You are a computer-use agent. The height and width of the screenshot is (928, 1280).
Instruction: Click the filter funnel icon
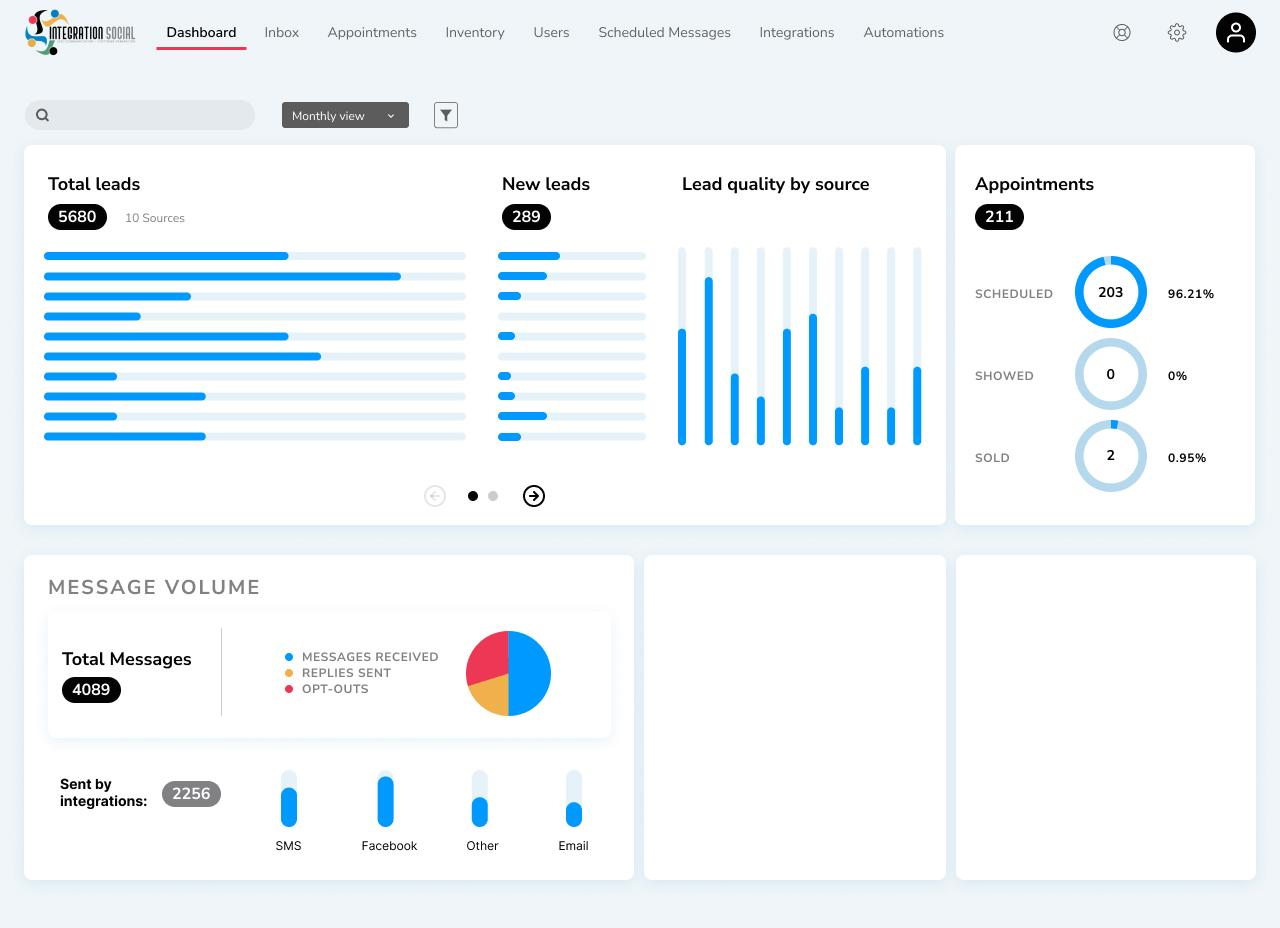(446, 115)
